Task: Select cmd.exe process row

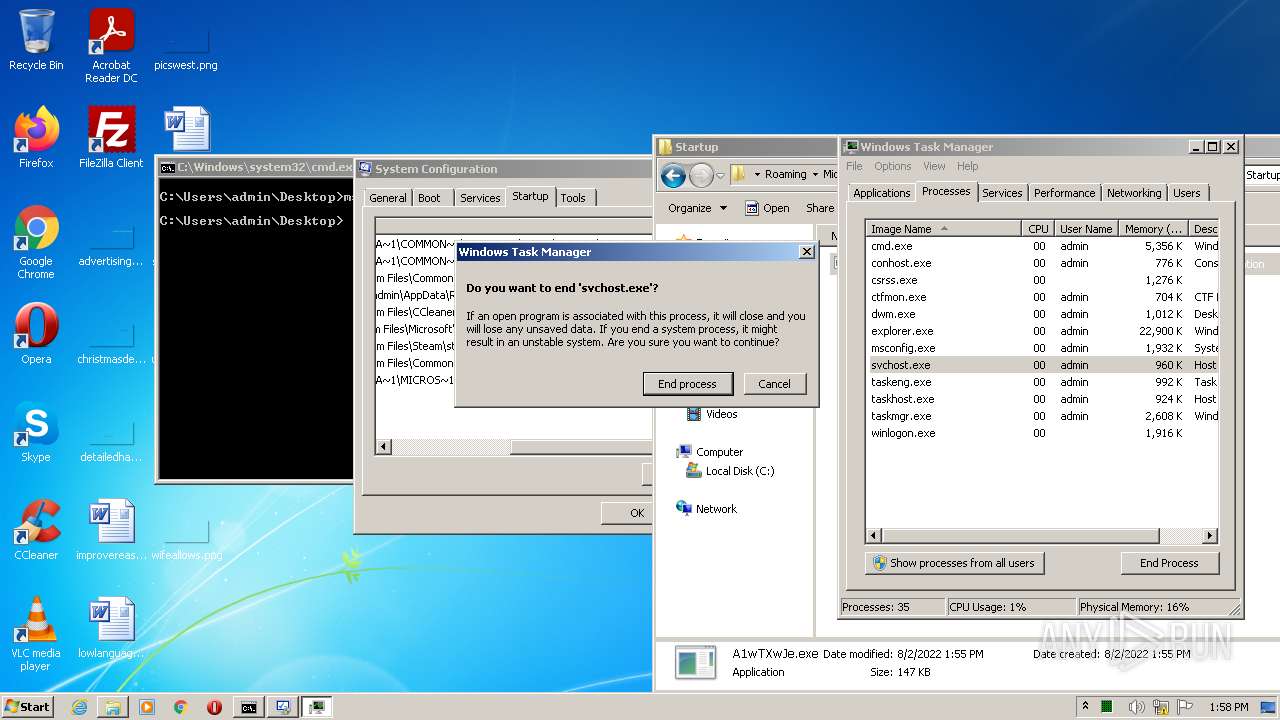Action: tap(1042, 246)
